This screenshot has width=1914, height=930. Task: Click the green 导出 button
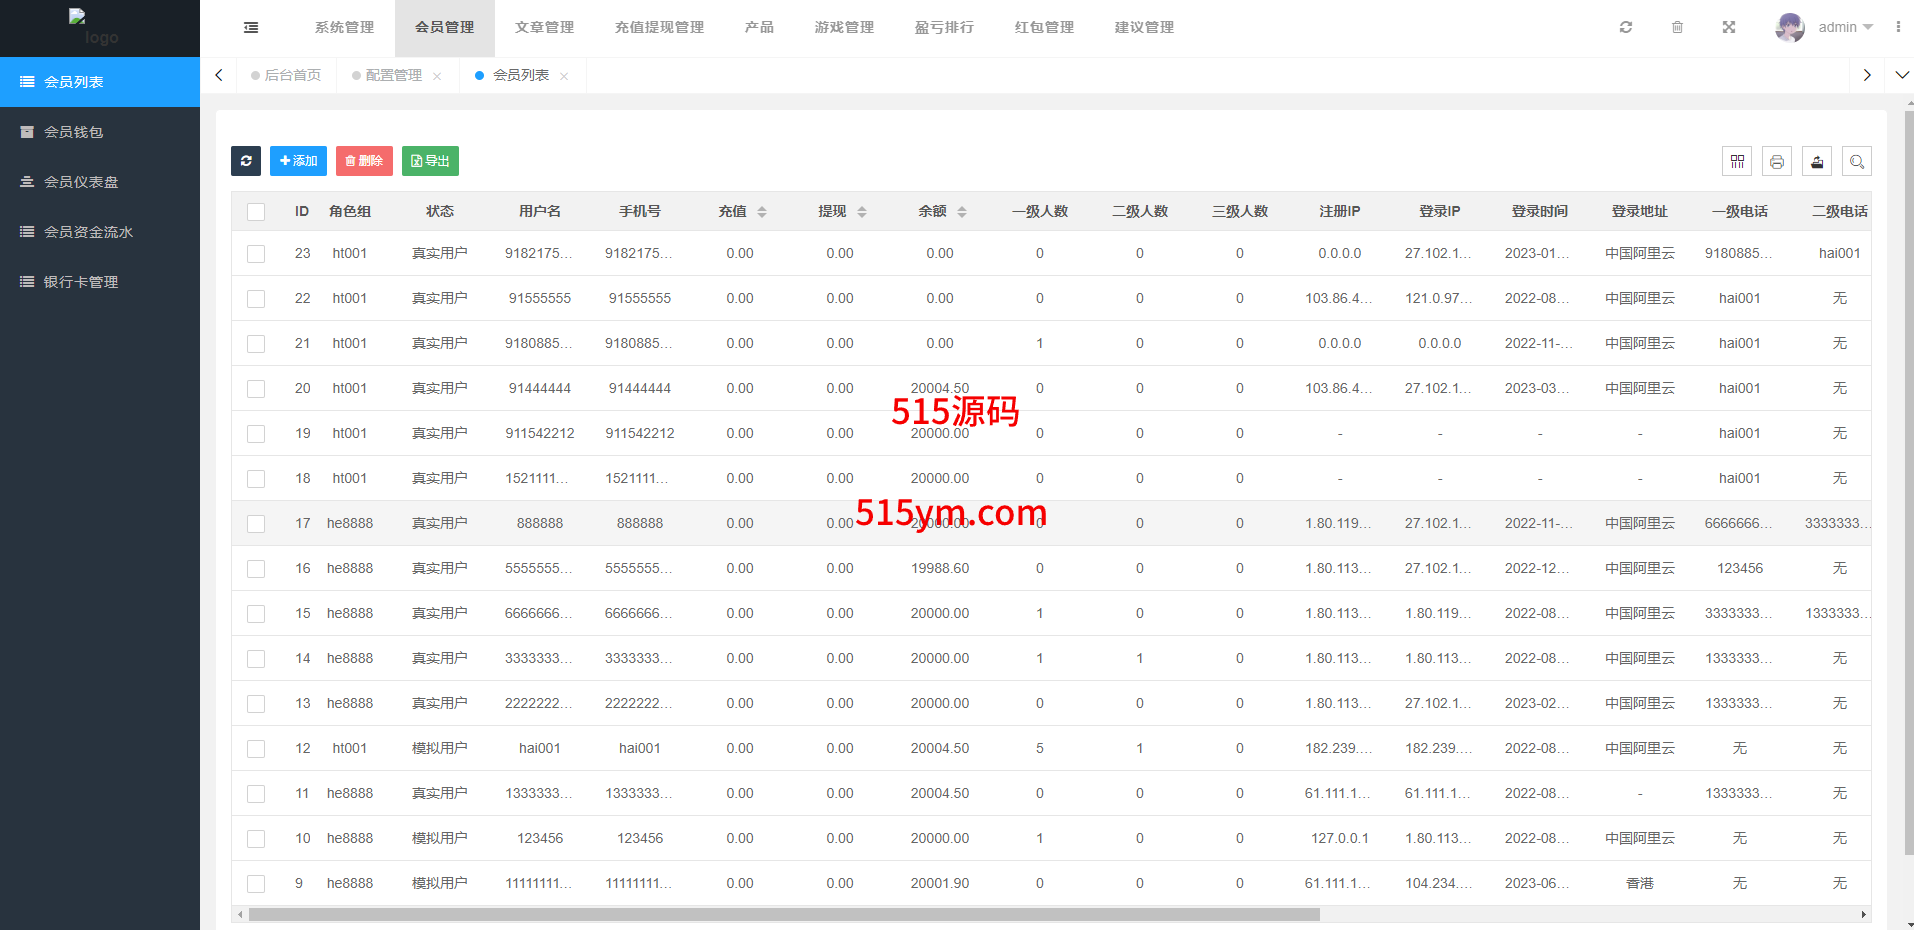coord(430,161)
